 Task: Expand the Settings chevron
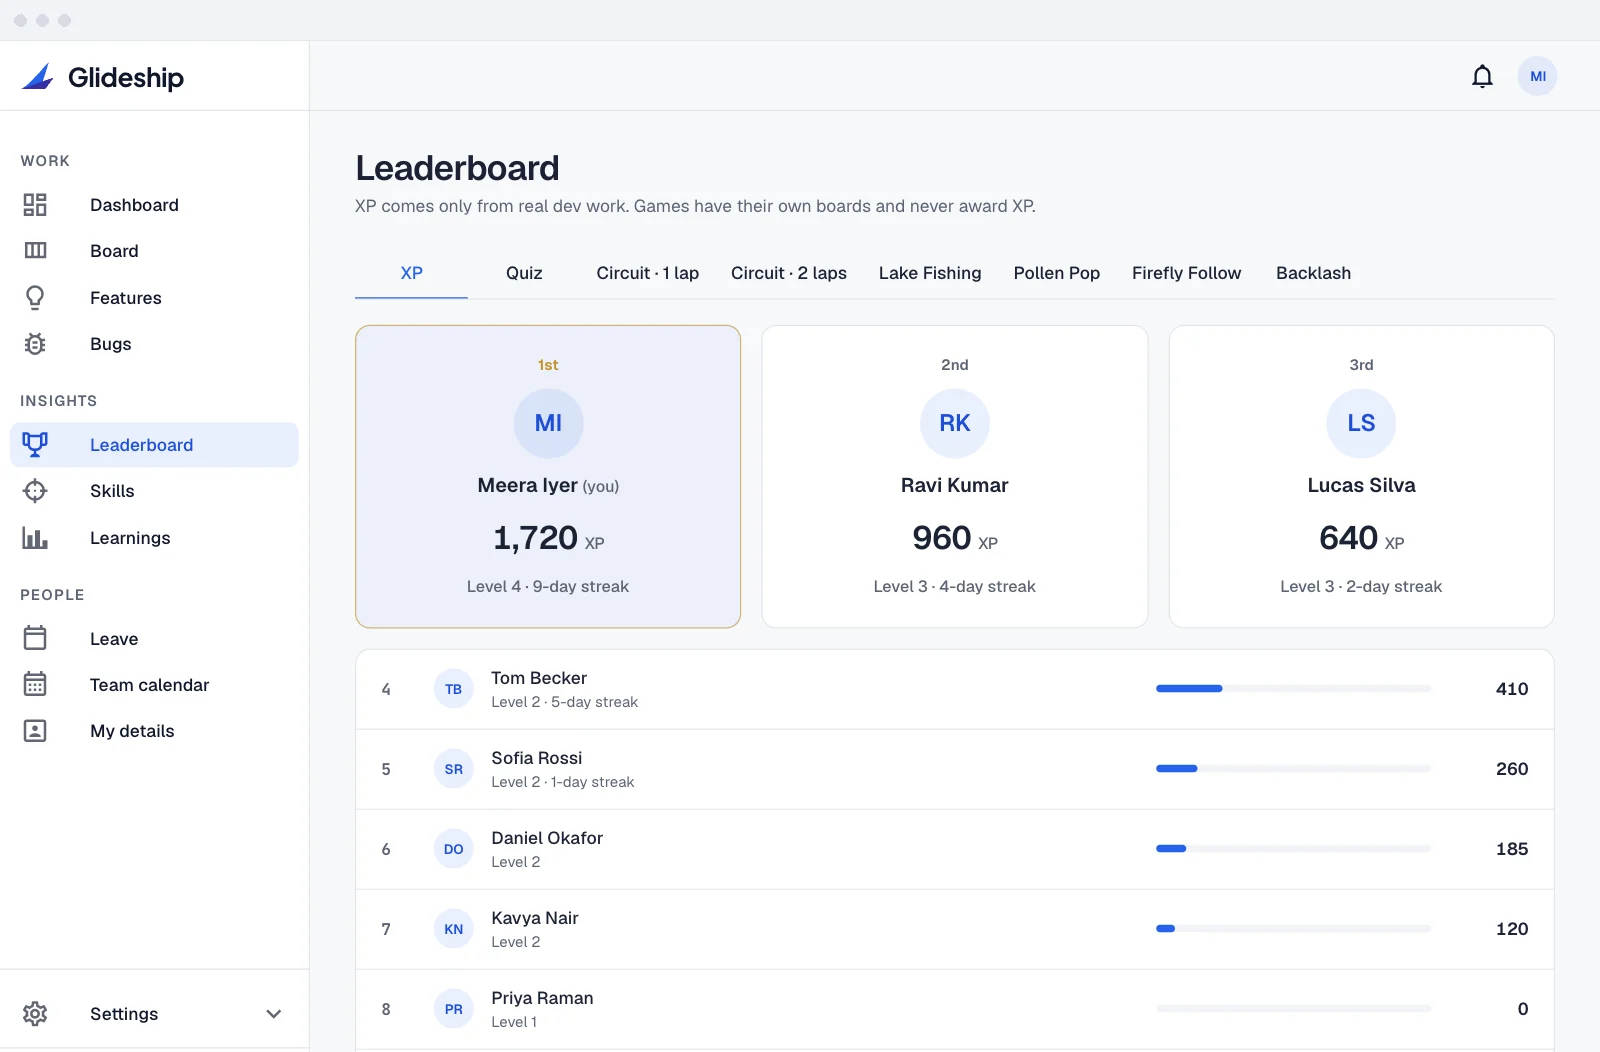pyautogui.click(x=274, y=1014)
